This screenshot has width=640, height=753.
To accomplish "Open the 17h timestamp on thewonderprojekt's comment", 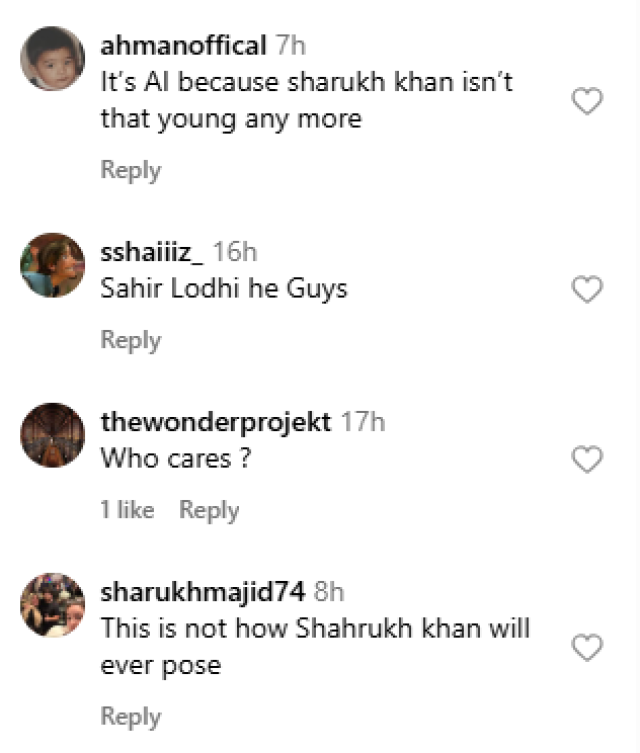I will pyautogui.click(x=363, y=422).
